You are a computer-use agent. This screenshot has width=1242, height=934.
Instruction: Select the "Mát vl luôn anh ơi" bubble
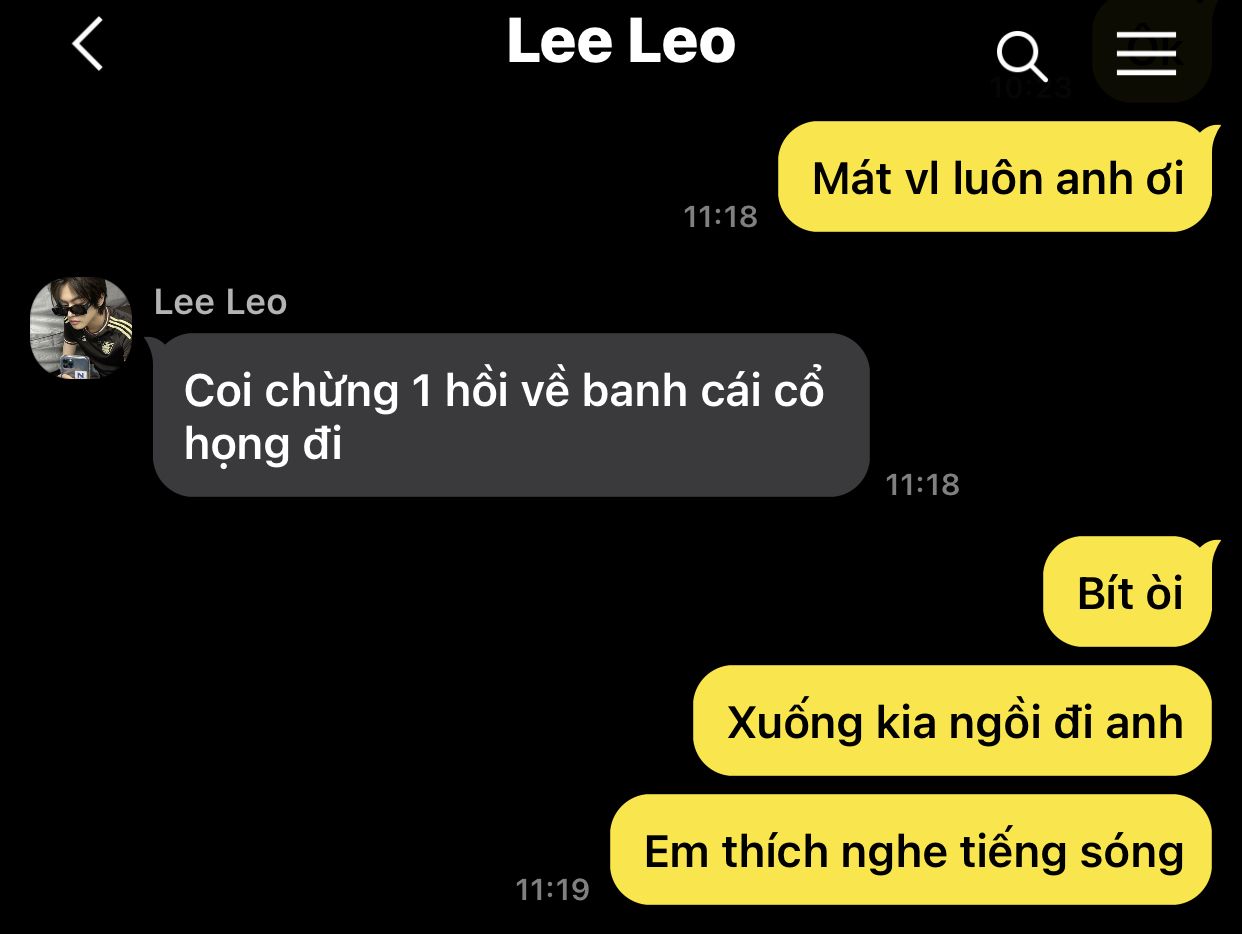996,178
